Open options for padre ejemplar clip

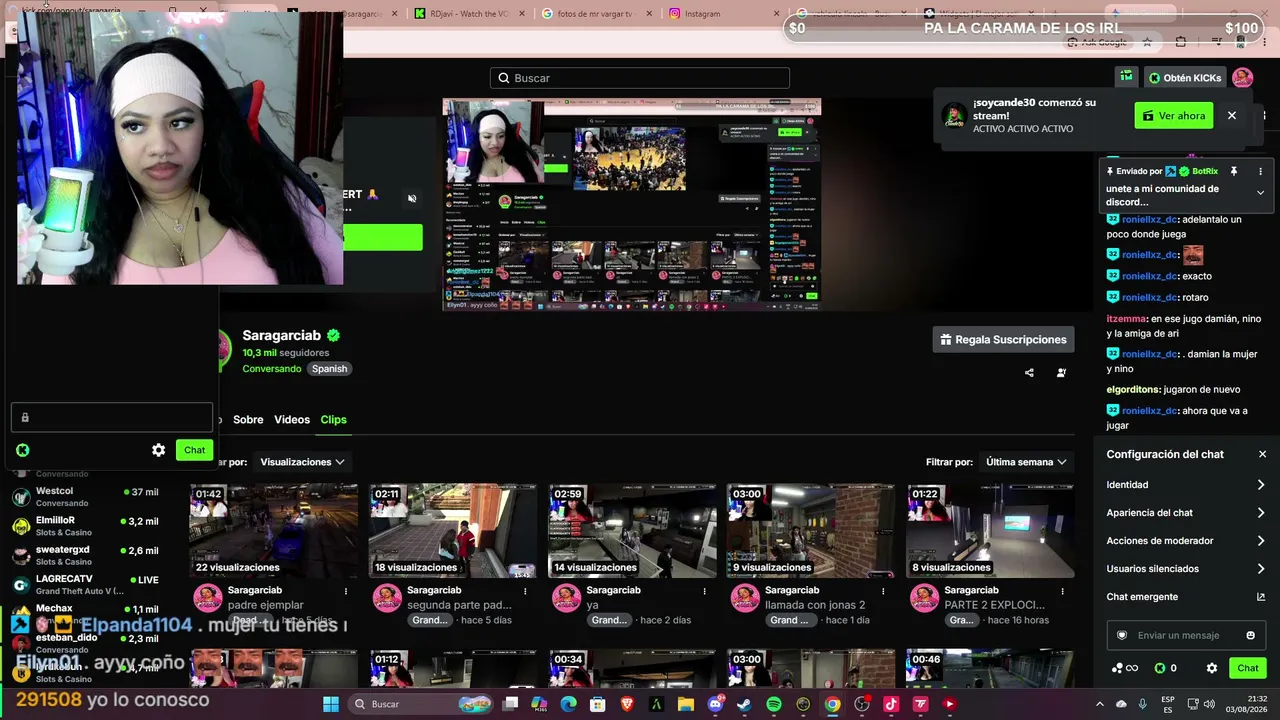click(x=345, y=591)
